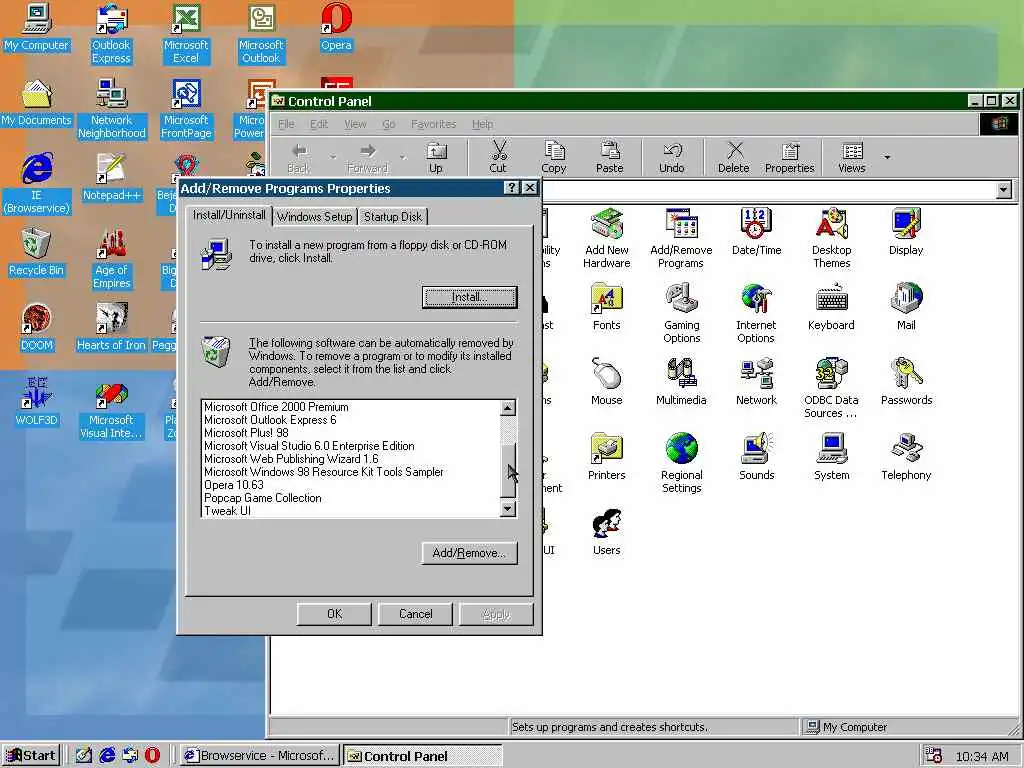Open the Multimedia settings icon

[x=681, y=381]
